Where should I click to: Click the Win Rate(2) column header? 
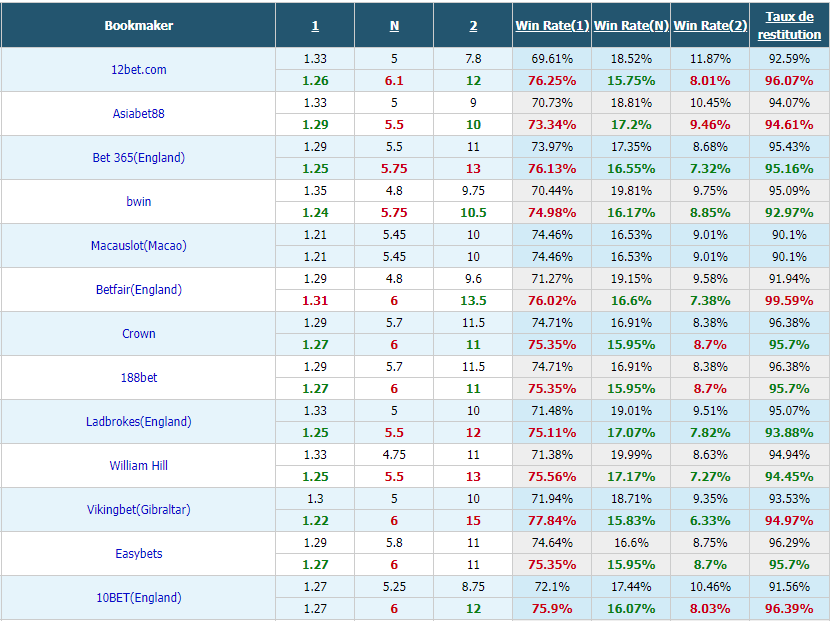[x=710, y=25]
